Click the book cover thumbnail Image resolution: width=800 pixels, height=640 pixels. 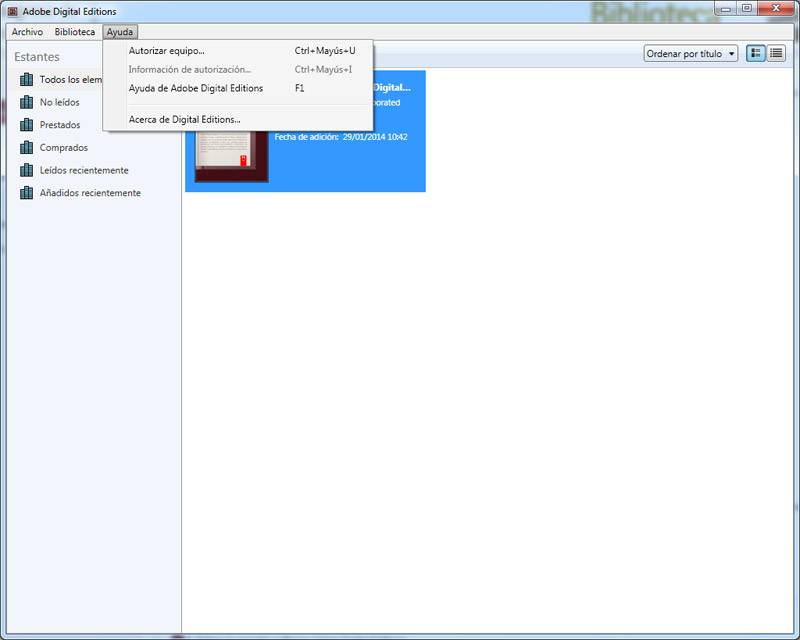(x=232, y=156)
